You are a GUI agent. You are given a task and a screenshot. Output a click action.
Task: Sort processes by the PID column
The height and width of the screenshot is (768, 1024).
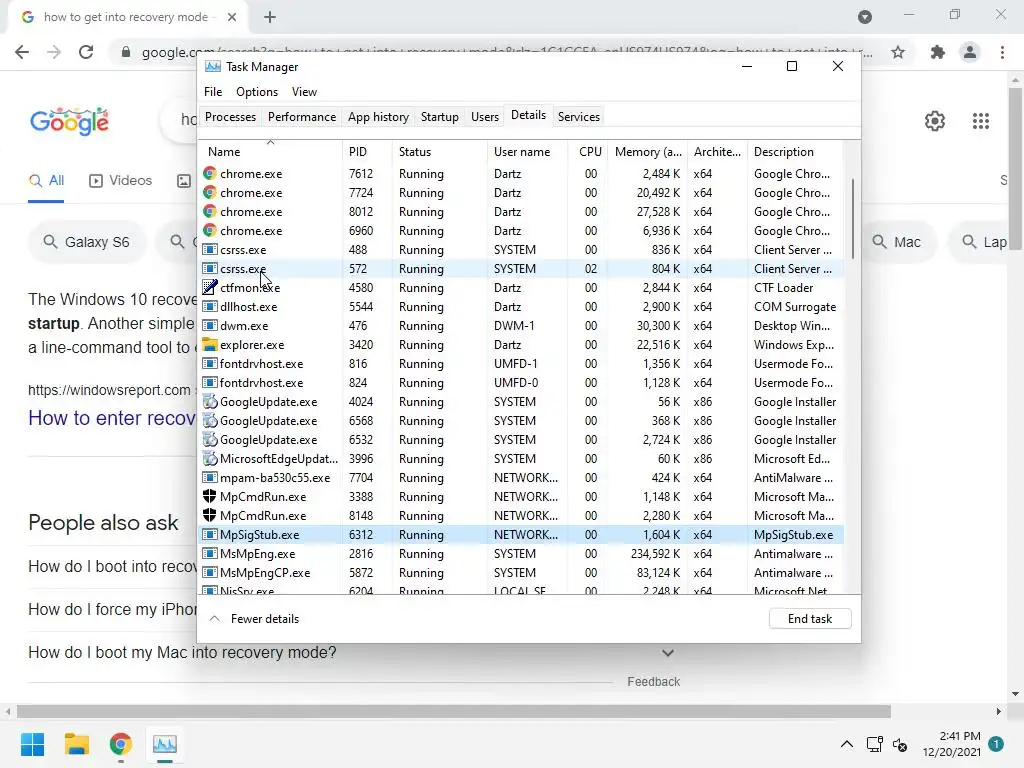click(366, 152)
